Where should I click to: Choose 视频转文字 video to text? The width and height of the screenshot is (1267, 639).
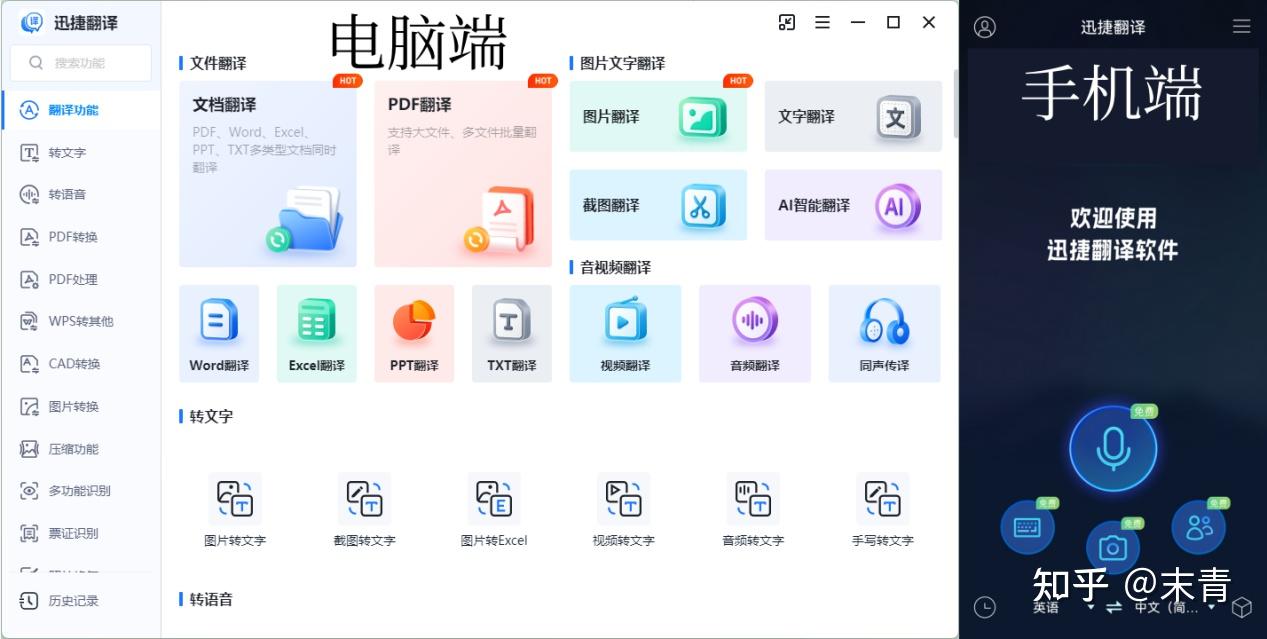click(623, 510)
